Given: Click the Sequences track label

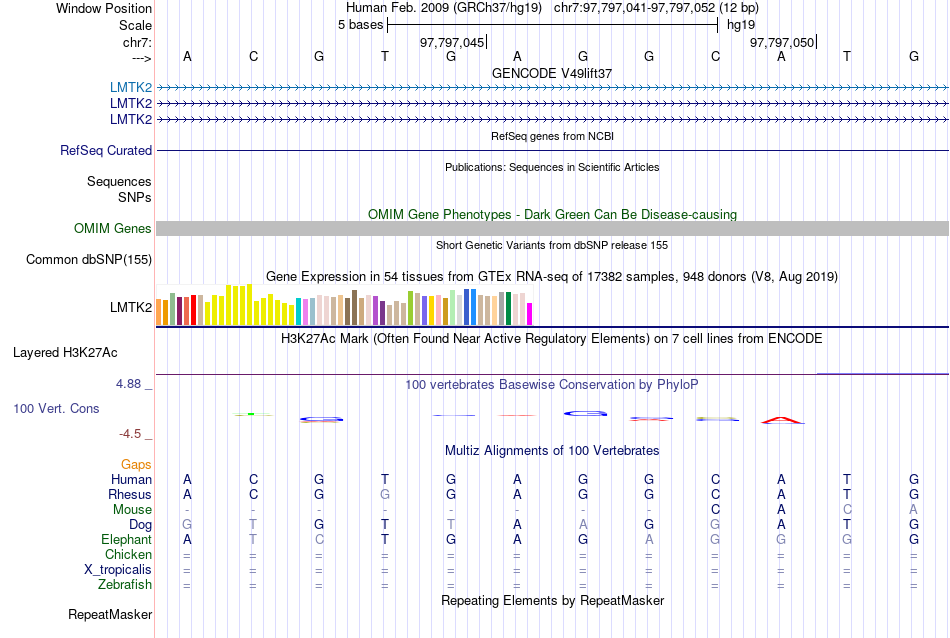Looking at the screenshot, I should (x=119, y=181).
